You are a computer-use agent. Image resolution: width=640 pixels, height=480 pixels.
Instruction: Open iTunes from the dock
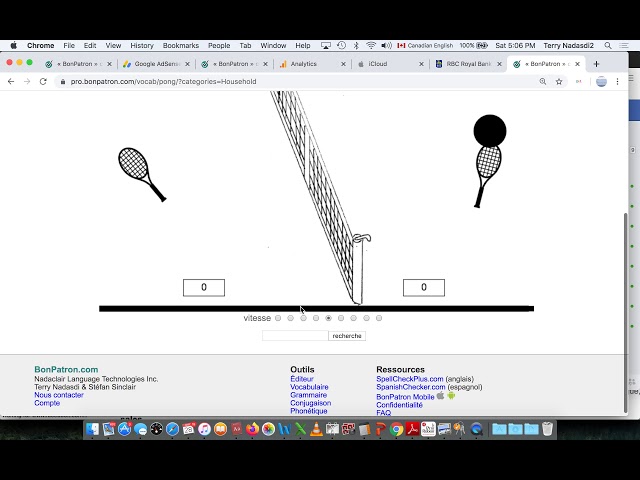(x=204, y=429)
